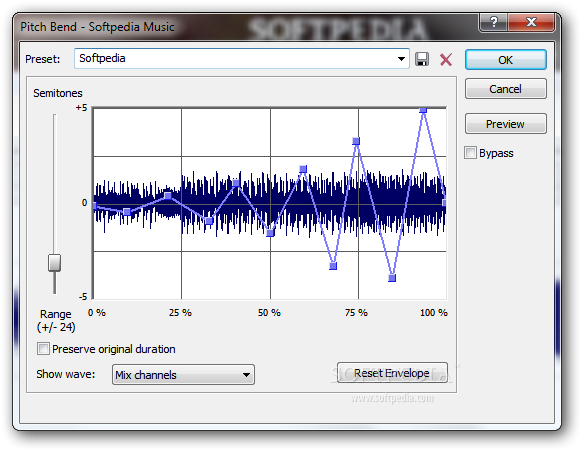Click Reset Envelope button
The height and width of the screenshot is (451, 582).
(x=392, y=373)
